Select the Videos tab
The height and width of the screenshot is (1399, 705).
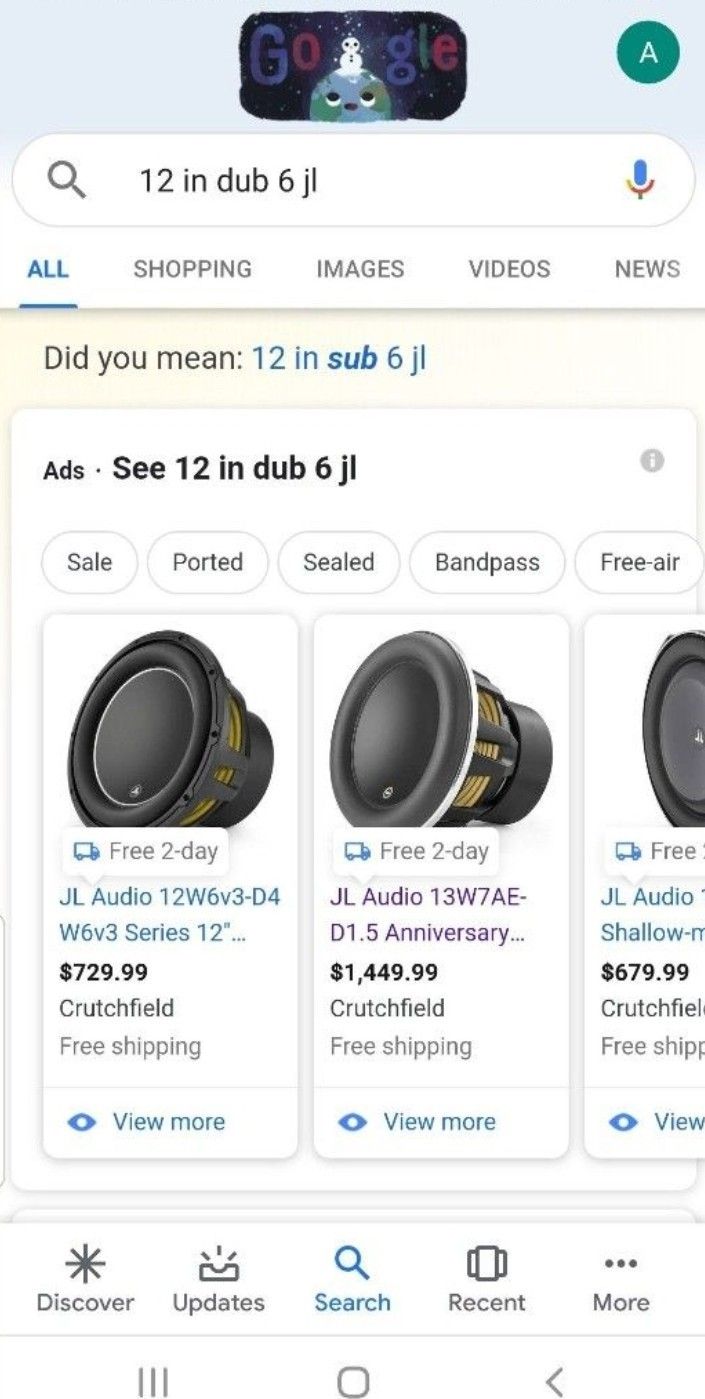point(509,269)
